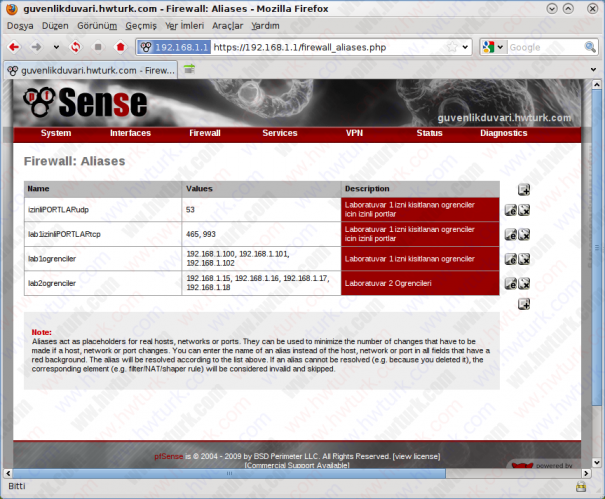The image size is (605, 499).
Task: Open the System navigation menu
Action: [56, 133]
